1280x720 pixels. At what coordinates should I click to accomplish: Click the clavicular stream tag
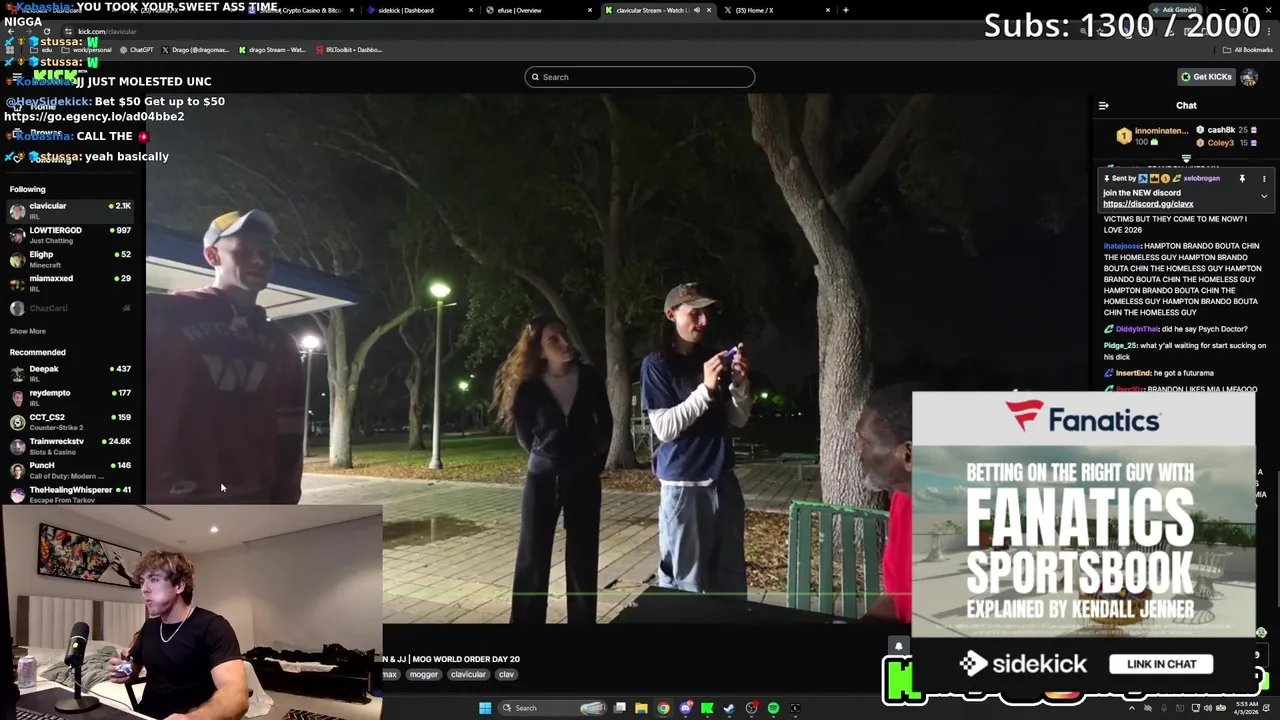click(468, 675)
